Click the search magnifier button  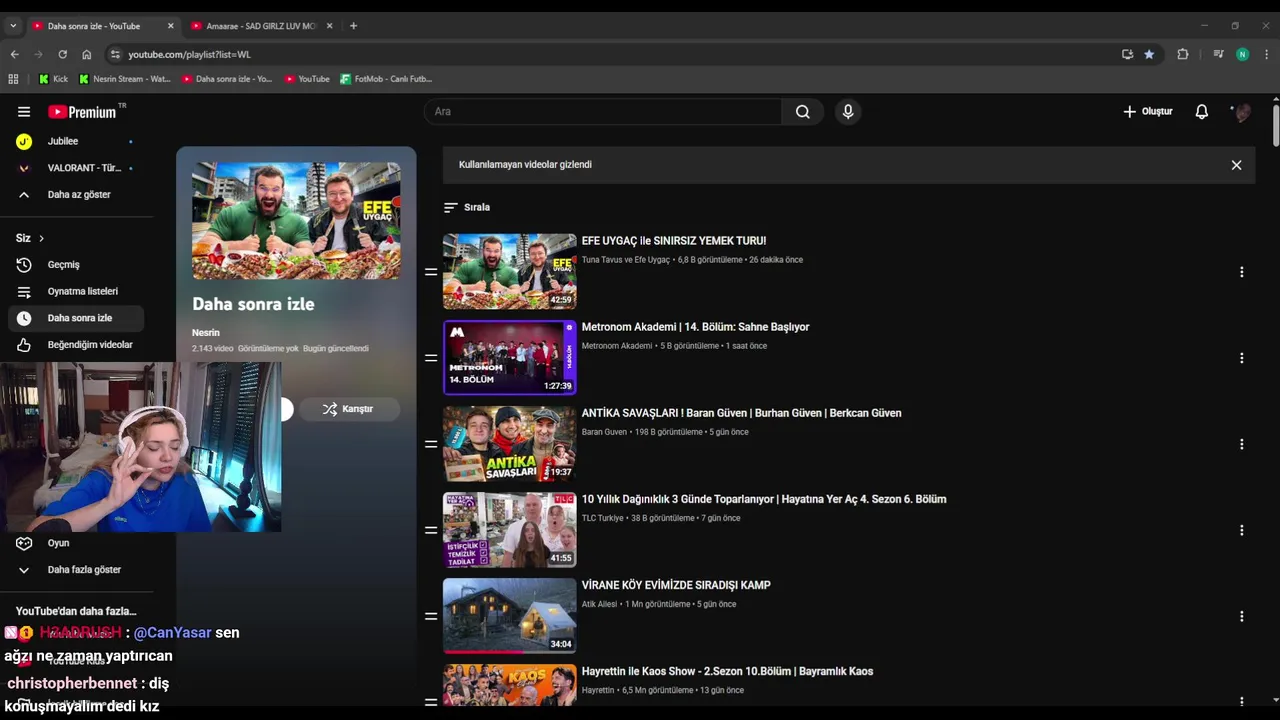803,112
